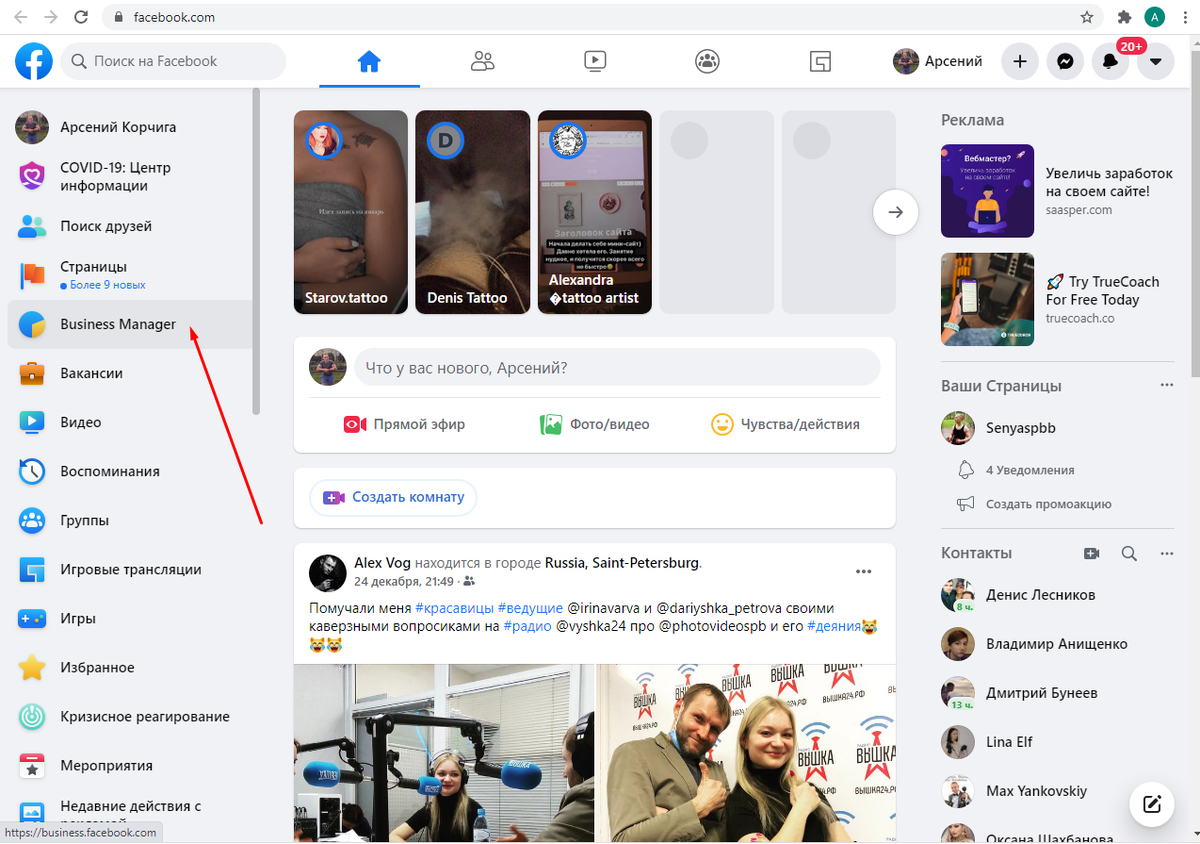Switch to the Groups tab

pyautogui.click(x=707, y=61)
